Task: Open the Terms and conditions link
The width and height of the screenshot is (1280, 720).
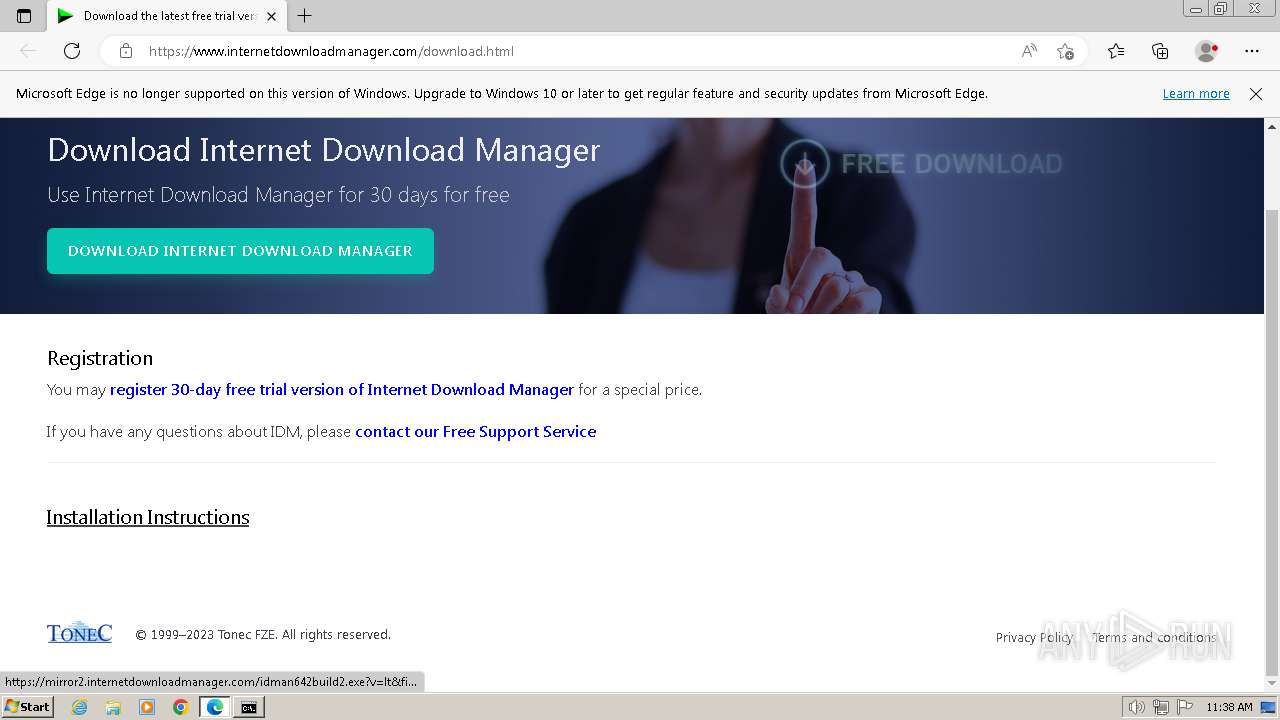Action: pyautogui.click(x=1154, y=637)
